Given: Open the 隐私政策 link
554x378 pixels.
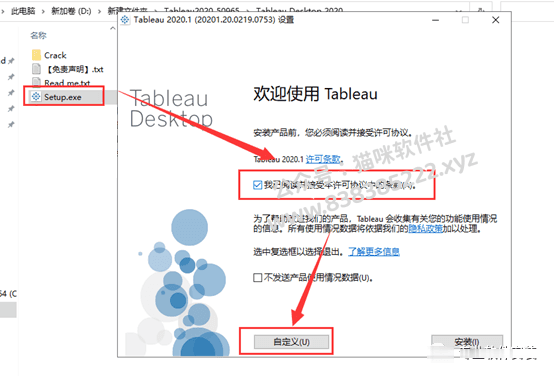Looking at the screenshot, I should tap(425, 229).
